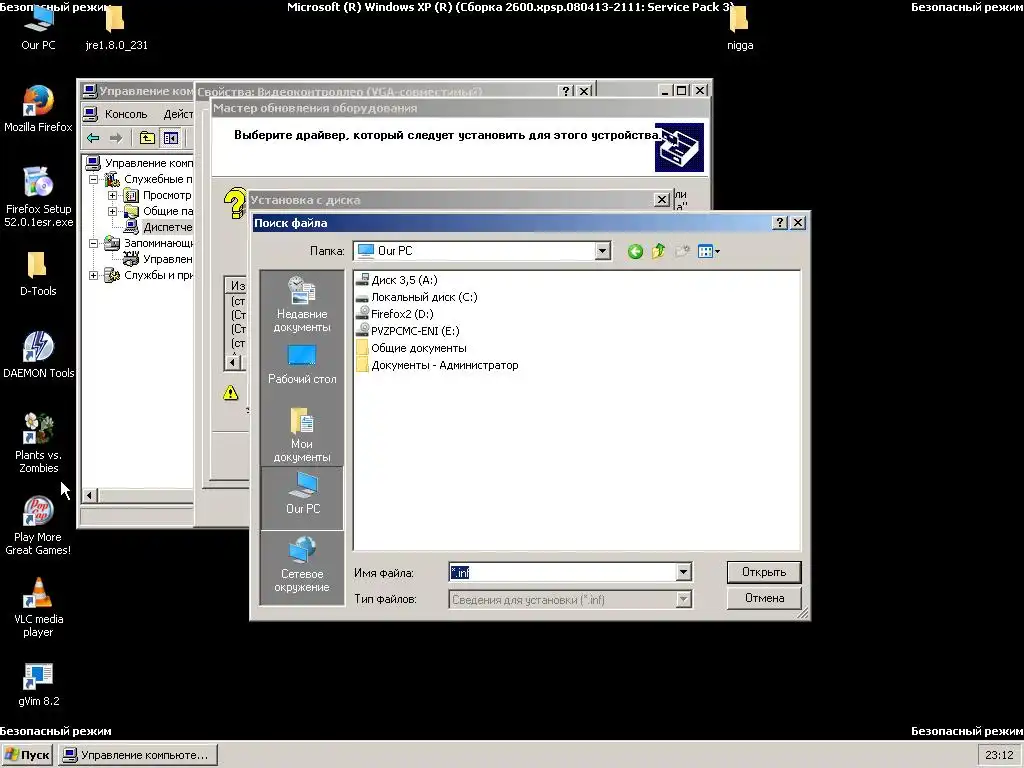
Task: Select D-Tools desktop folder
Action: [38, 274]
